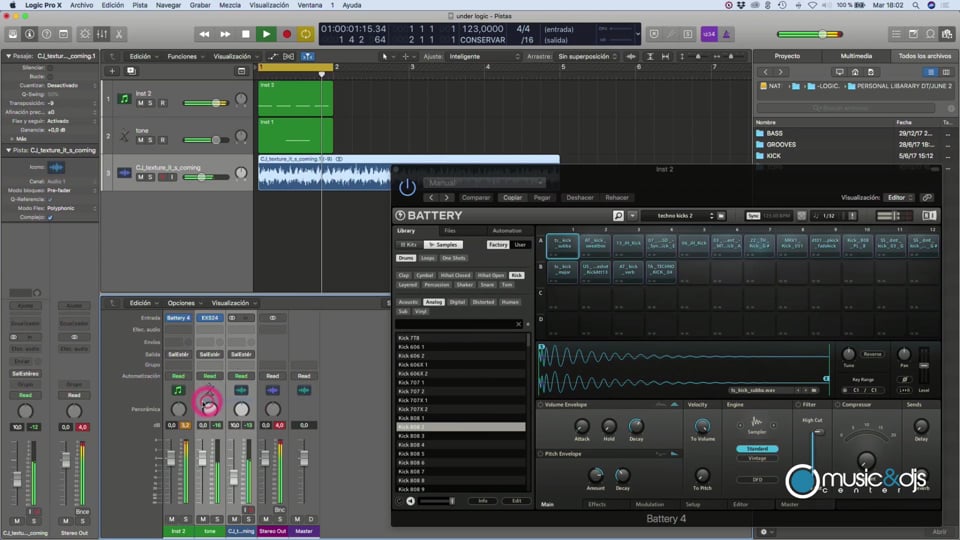Select Kick 808 3 sample in list
The width and height of the screenshot is (960, 540).
(x=460, y=436)
